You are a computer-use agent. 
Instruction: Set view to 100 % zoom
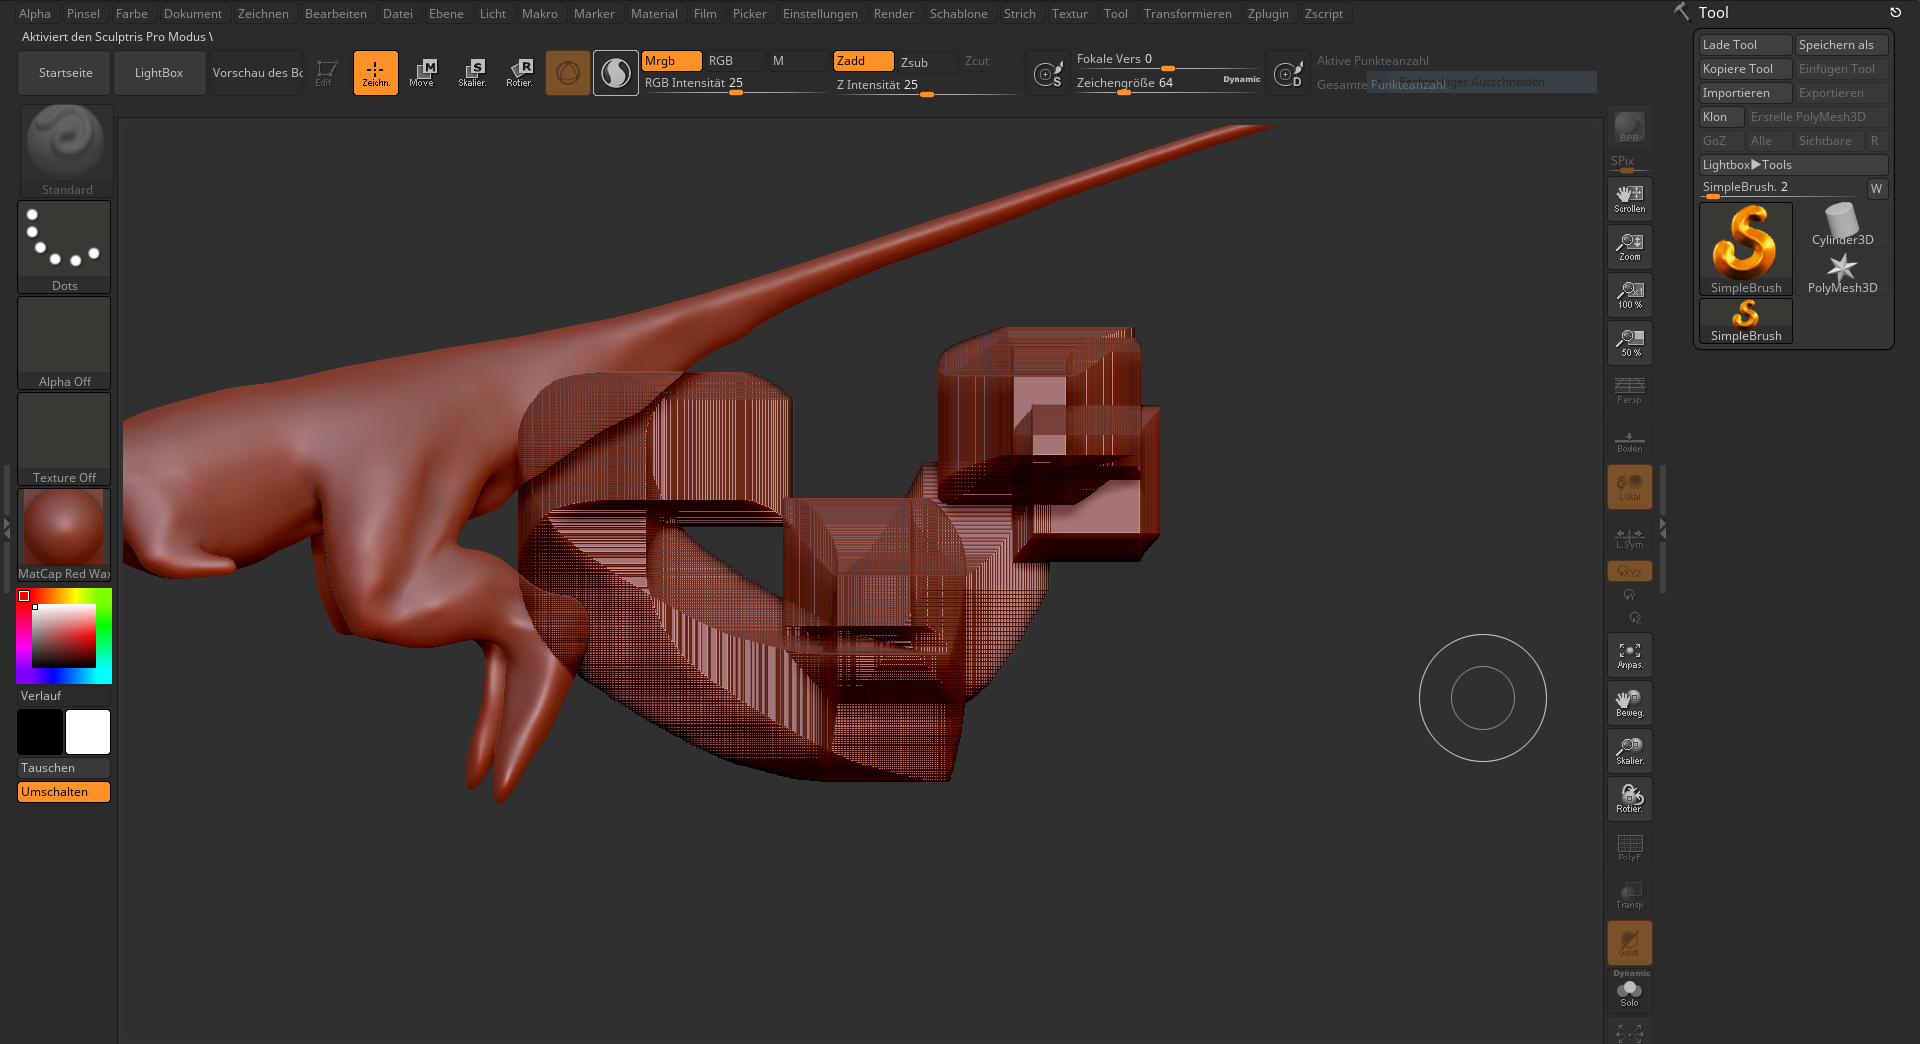(1630, 295)
